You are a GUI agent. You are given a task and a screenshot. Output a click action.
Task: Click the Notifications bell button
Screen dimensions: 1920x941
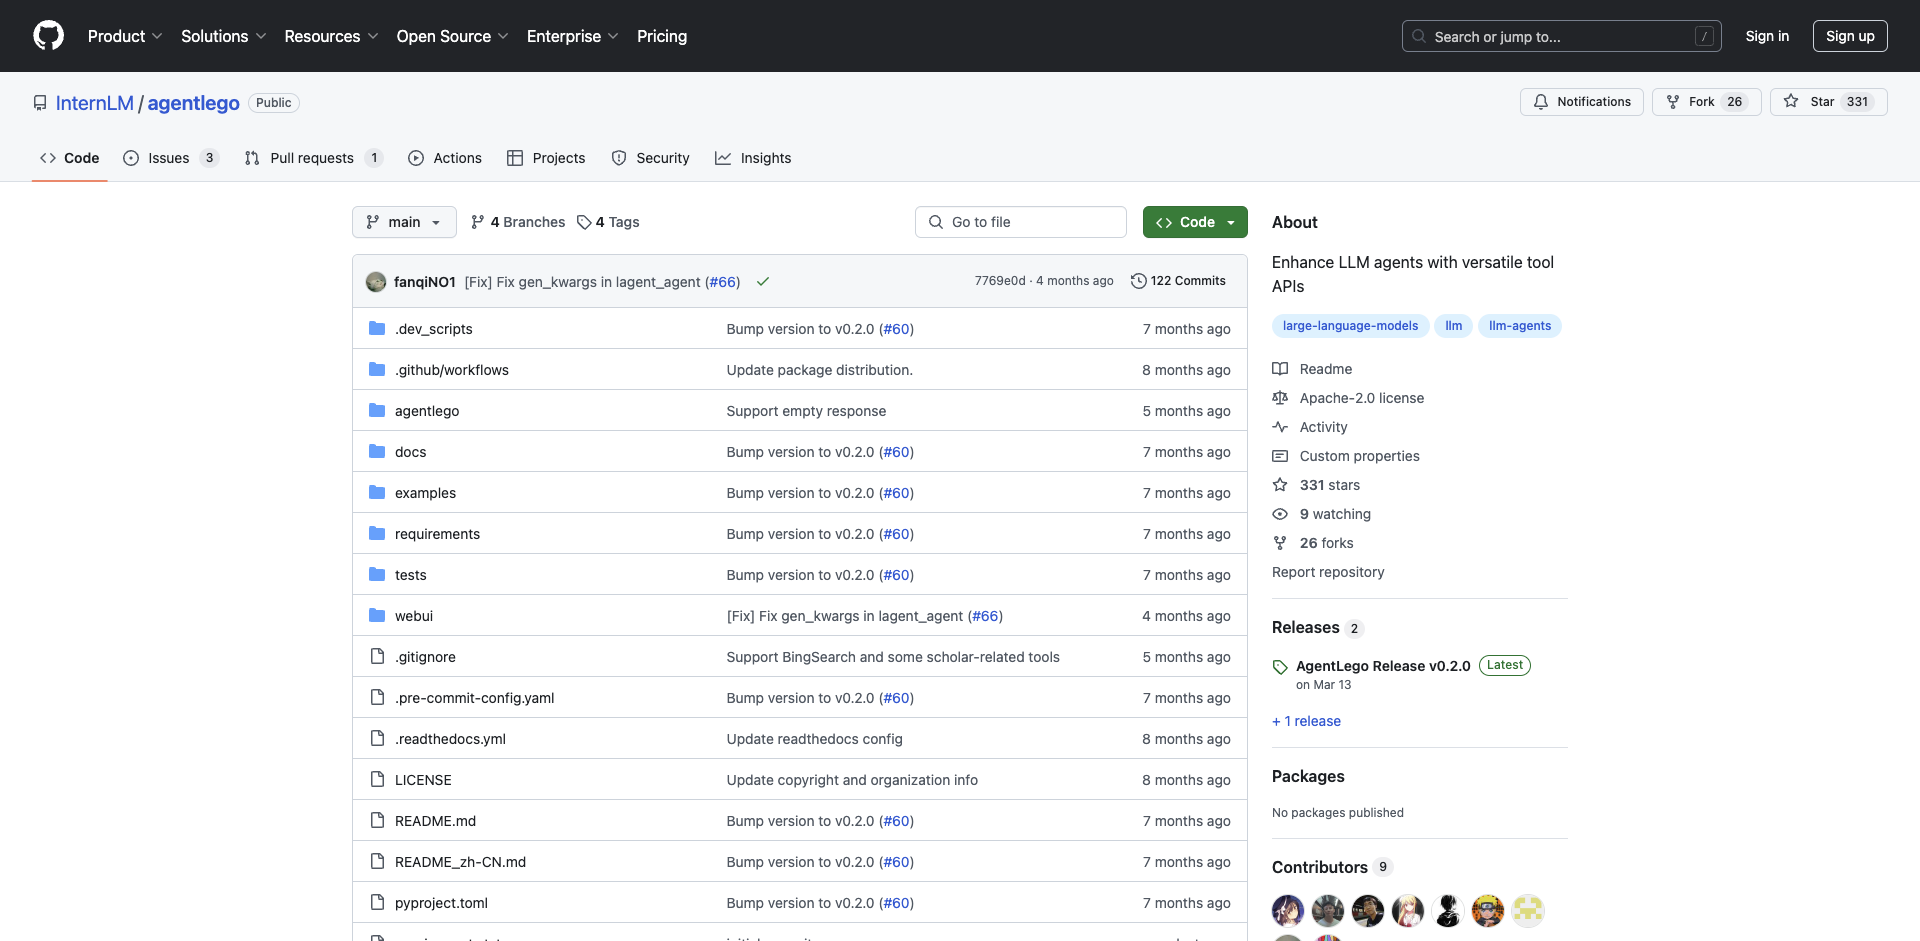tap(1582, 102)
